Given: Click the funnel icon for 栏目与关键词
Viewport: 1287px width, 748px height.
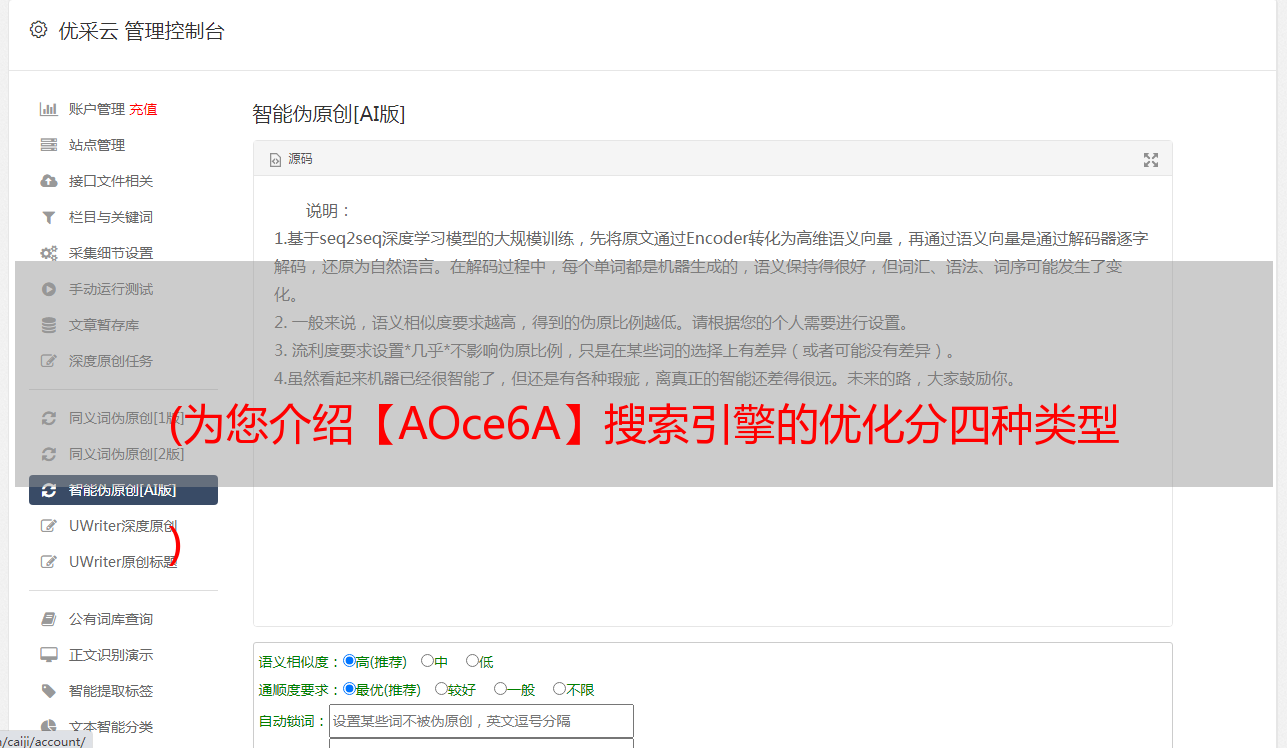Looking at the screenshot, I should coord(48,217).
